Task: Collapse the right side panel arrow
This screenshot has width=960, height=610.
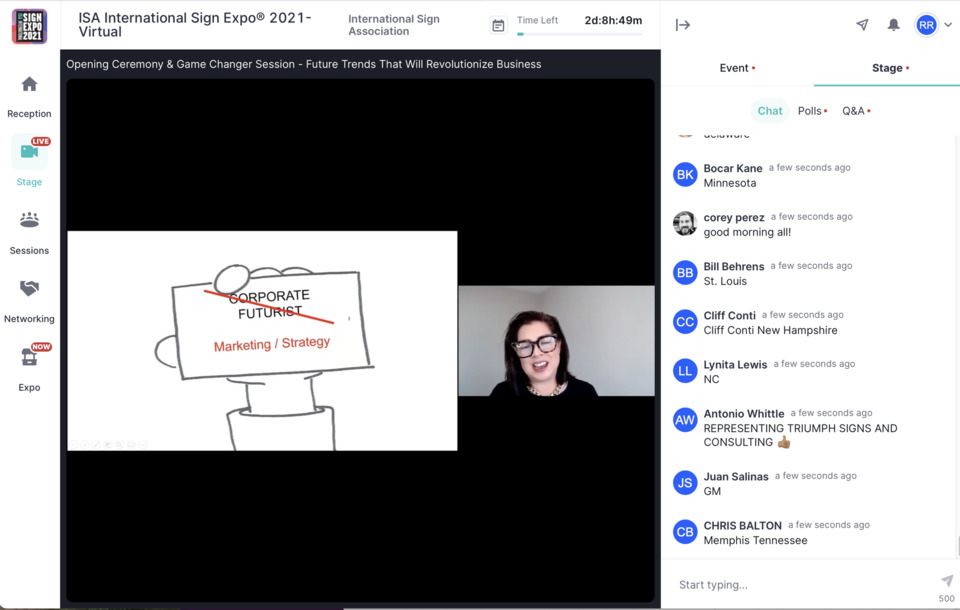Action: point(683,25)
